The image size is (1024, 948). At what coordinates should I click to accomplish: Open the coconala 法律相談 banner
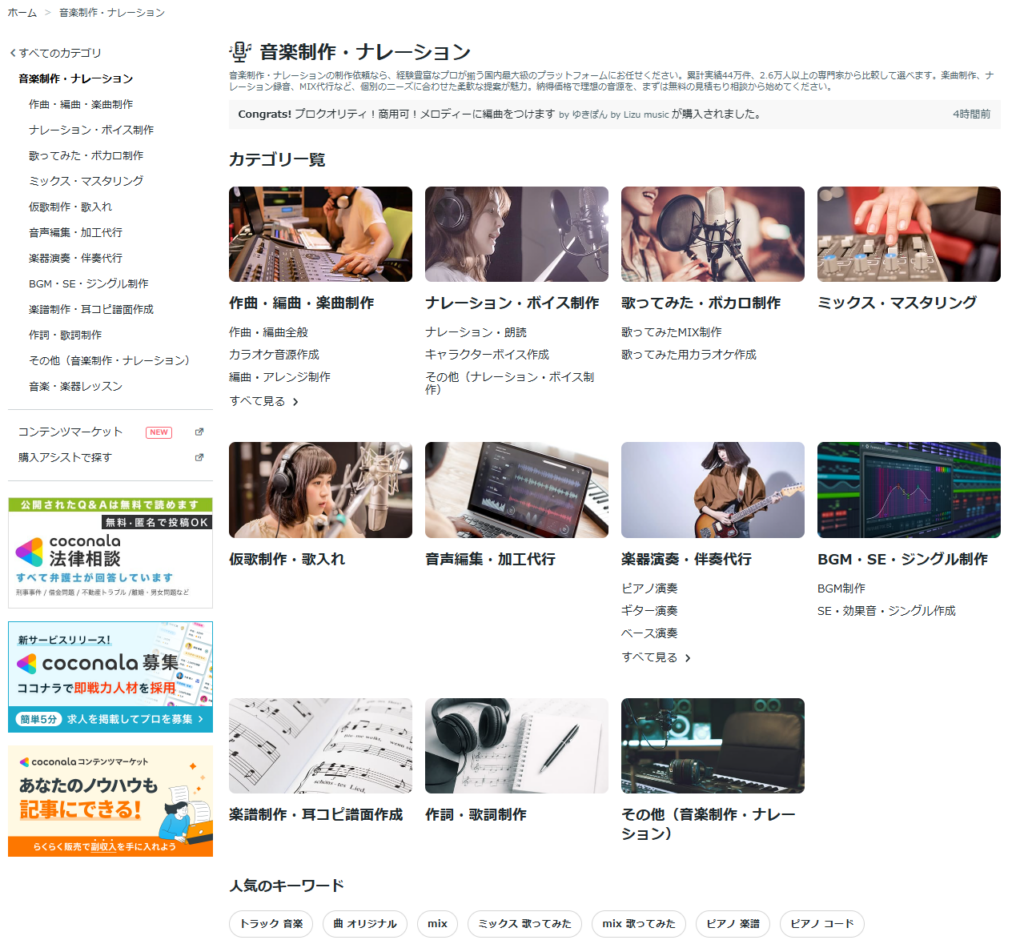110,552
